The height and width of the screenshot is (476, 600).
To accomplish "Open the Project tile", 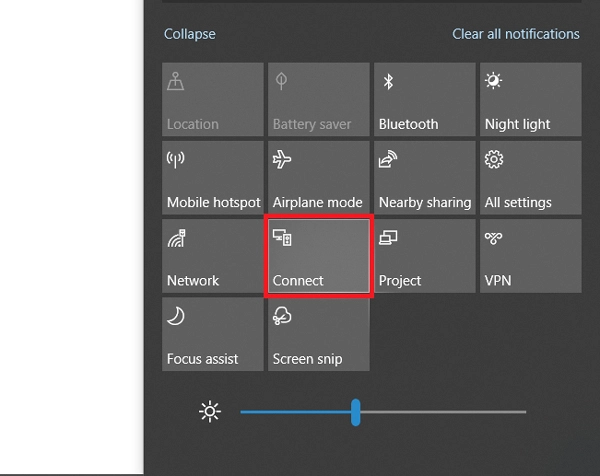I will [x=425, y=256].
